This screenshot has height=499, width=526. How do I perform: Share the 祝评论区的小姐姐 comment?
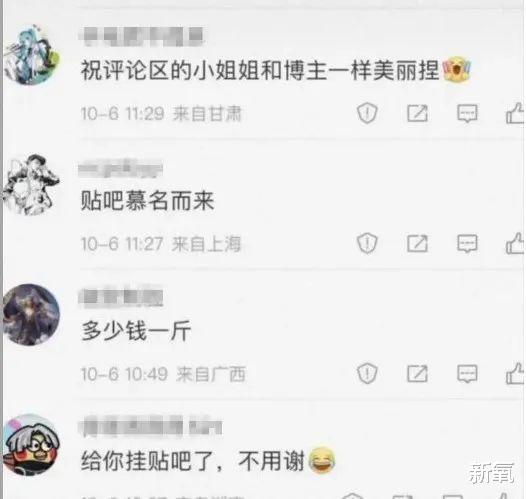click(x=417, y=113)
